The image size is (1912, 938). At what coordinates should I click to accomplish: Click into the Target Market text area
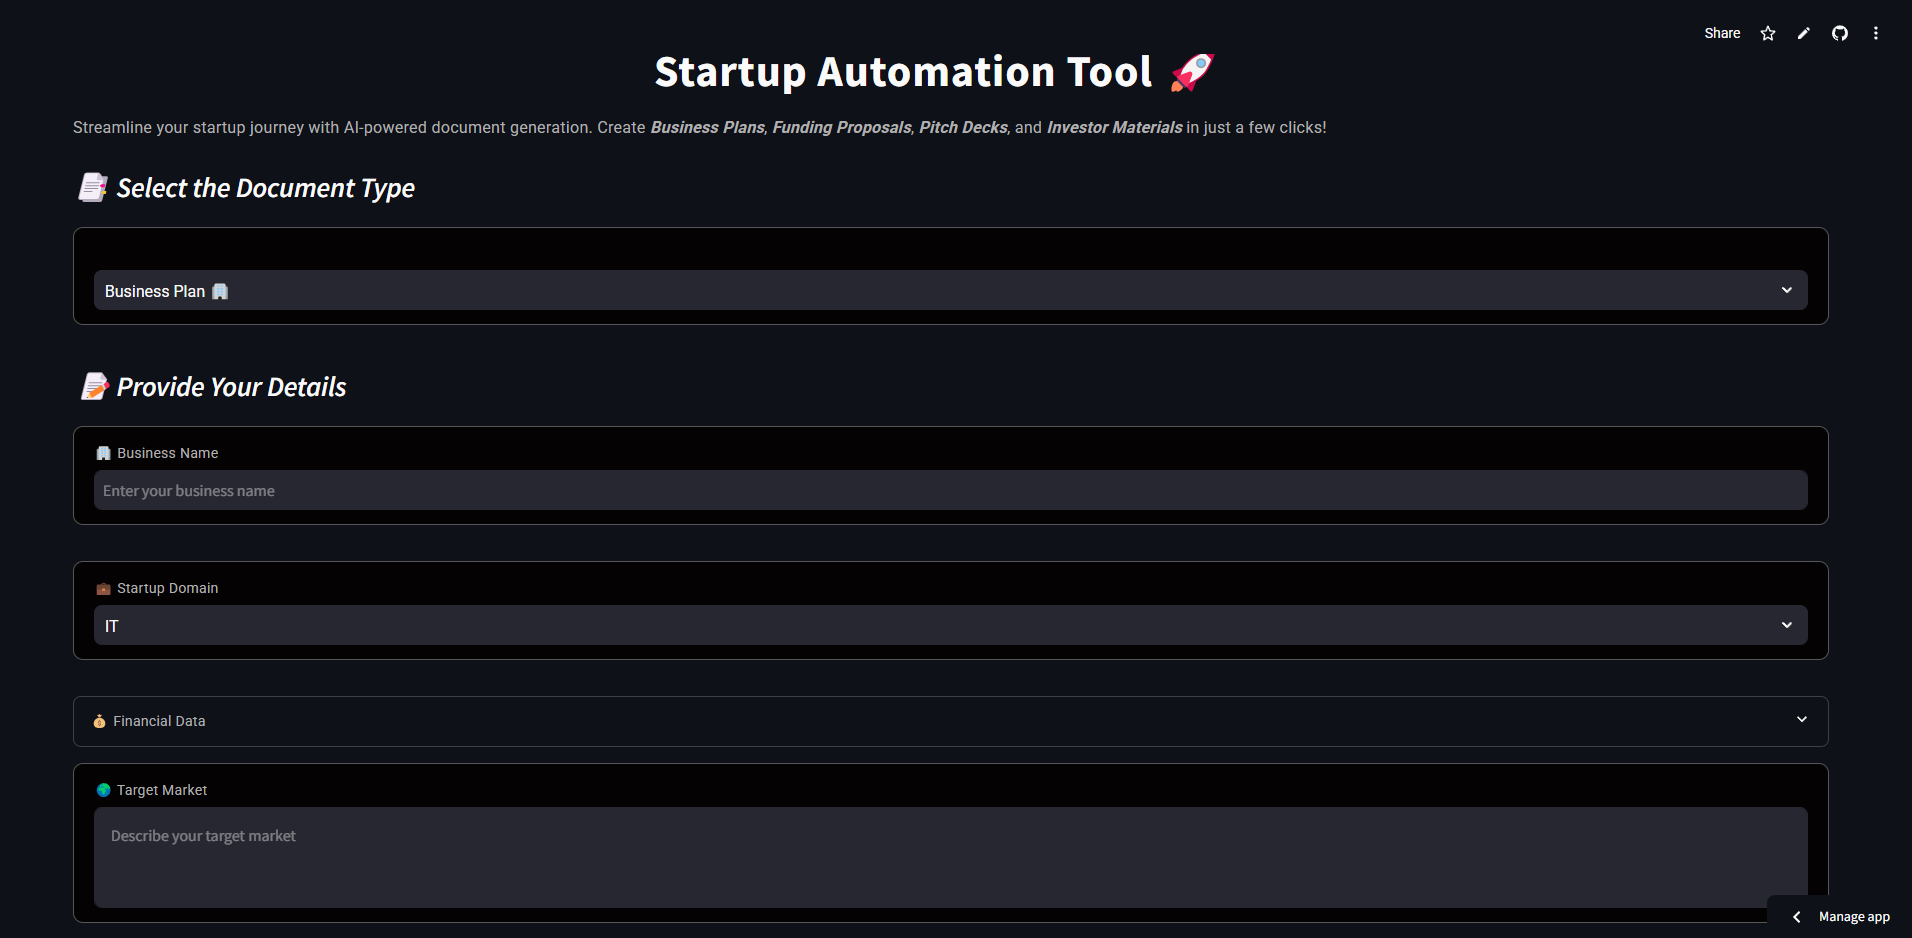[950, 857]
